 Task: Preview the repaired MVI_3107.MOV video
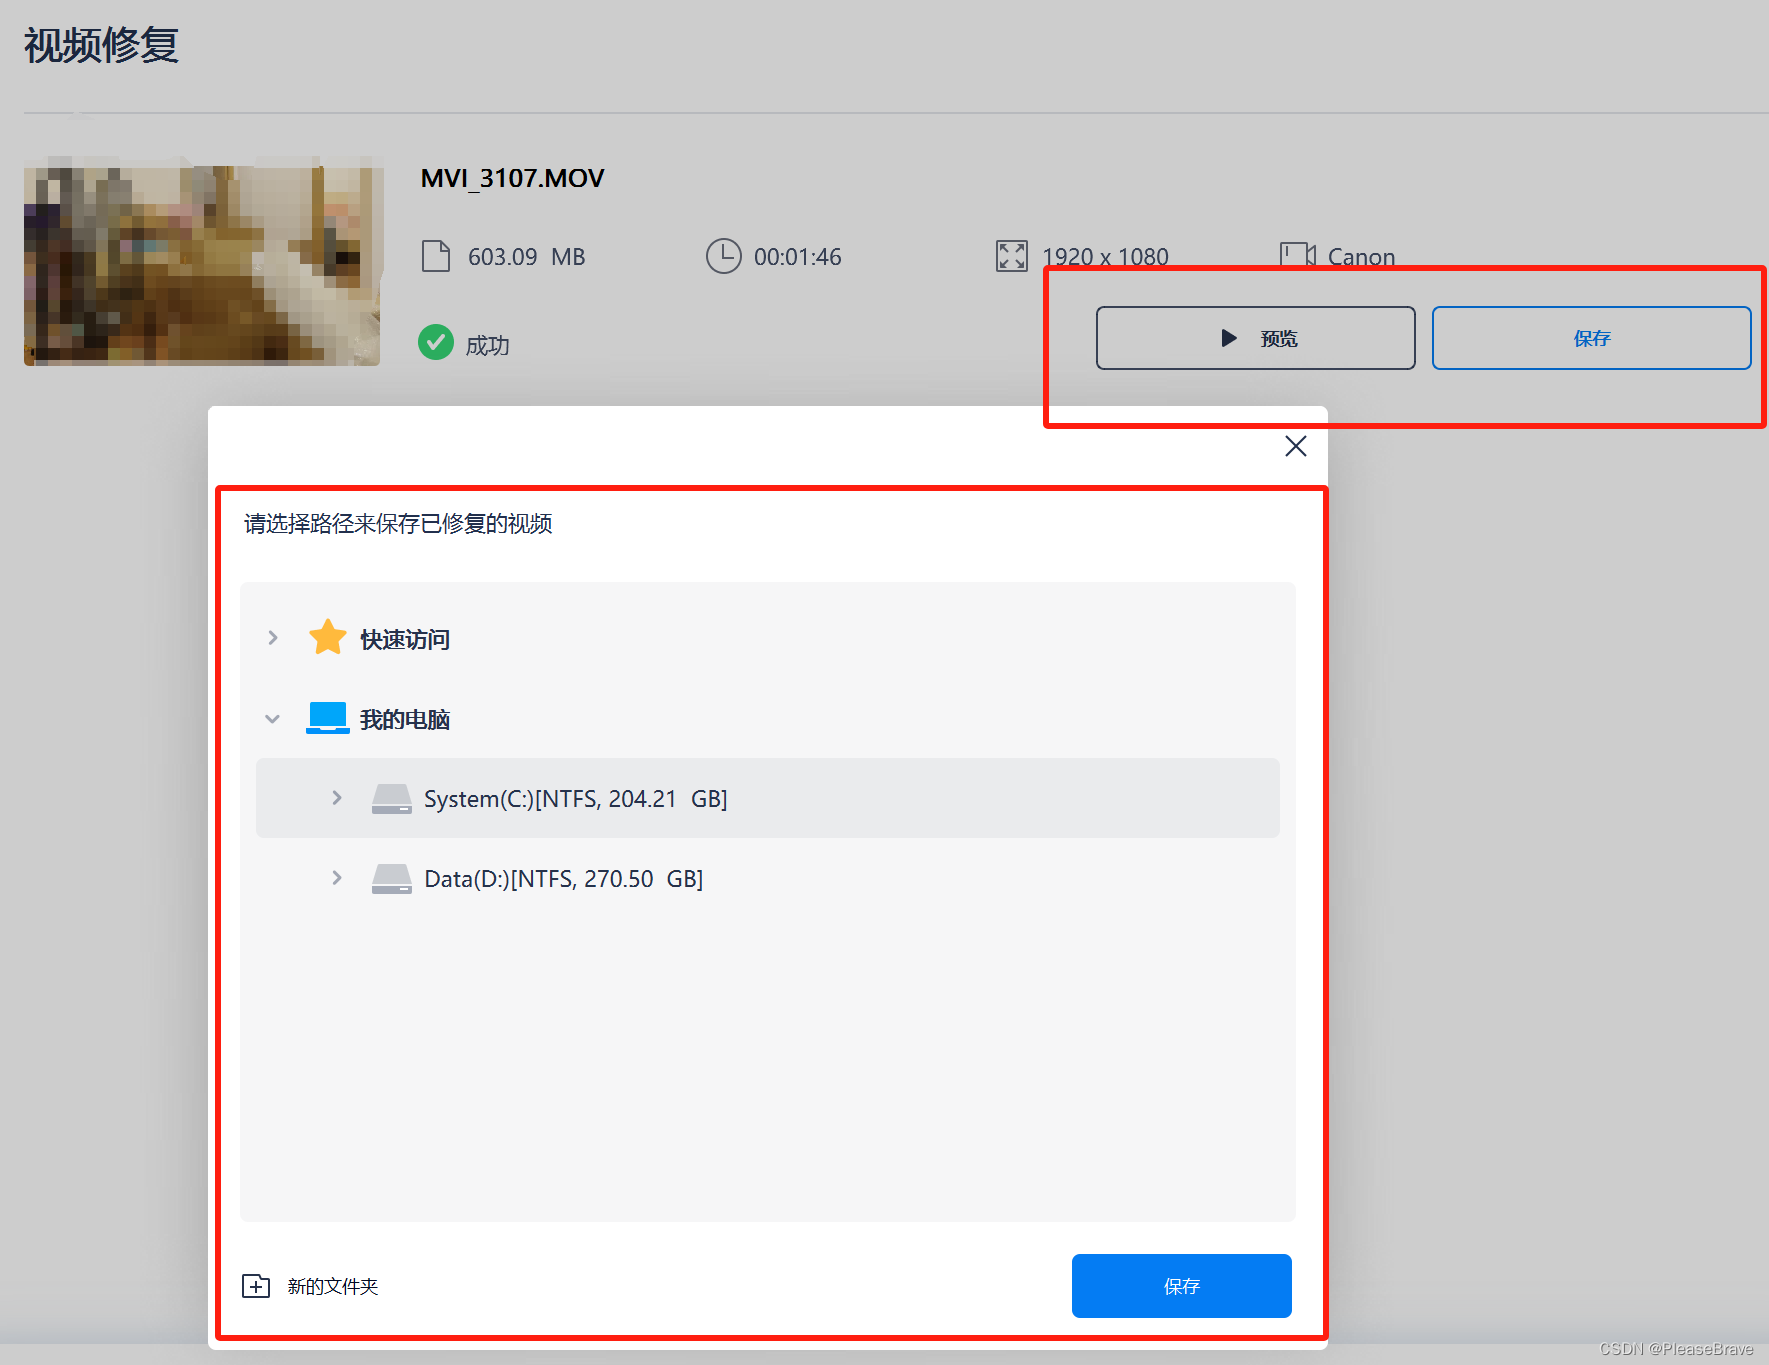point(1255,338)
